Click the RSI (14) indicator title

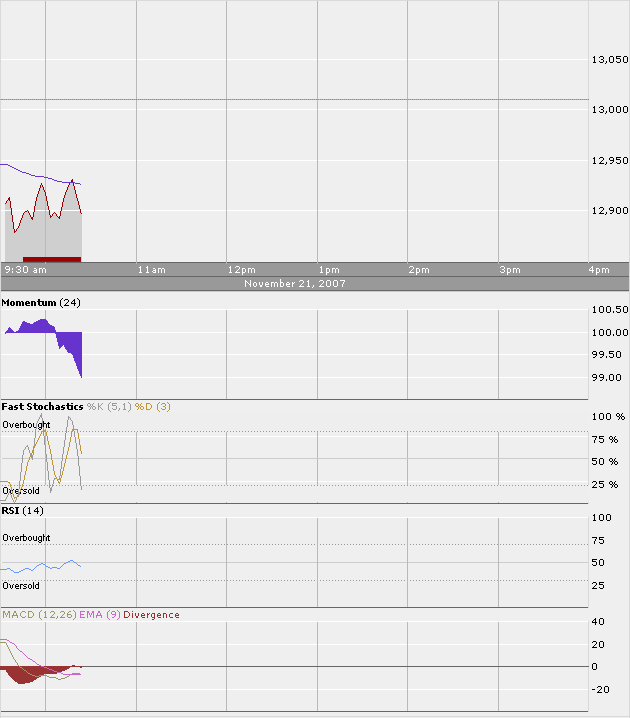(x=22, y=511)
